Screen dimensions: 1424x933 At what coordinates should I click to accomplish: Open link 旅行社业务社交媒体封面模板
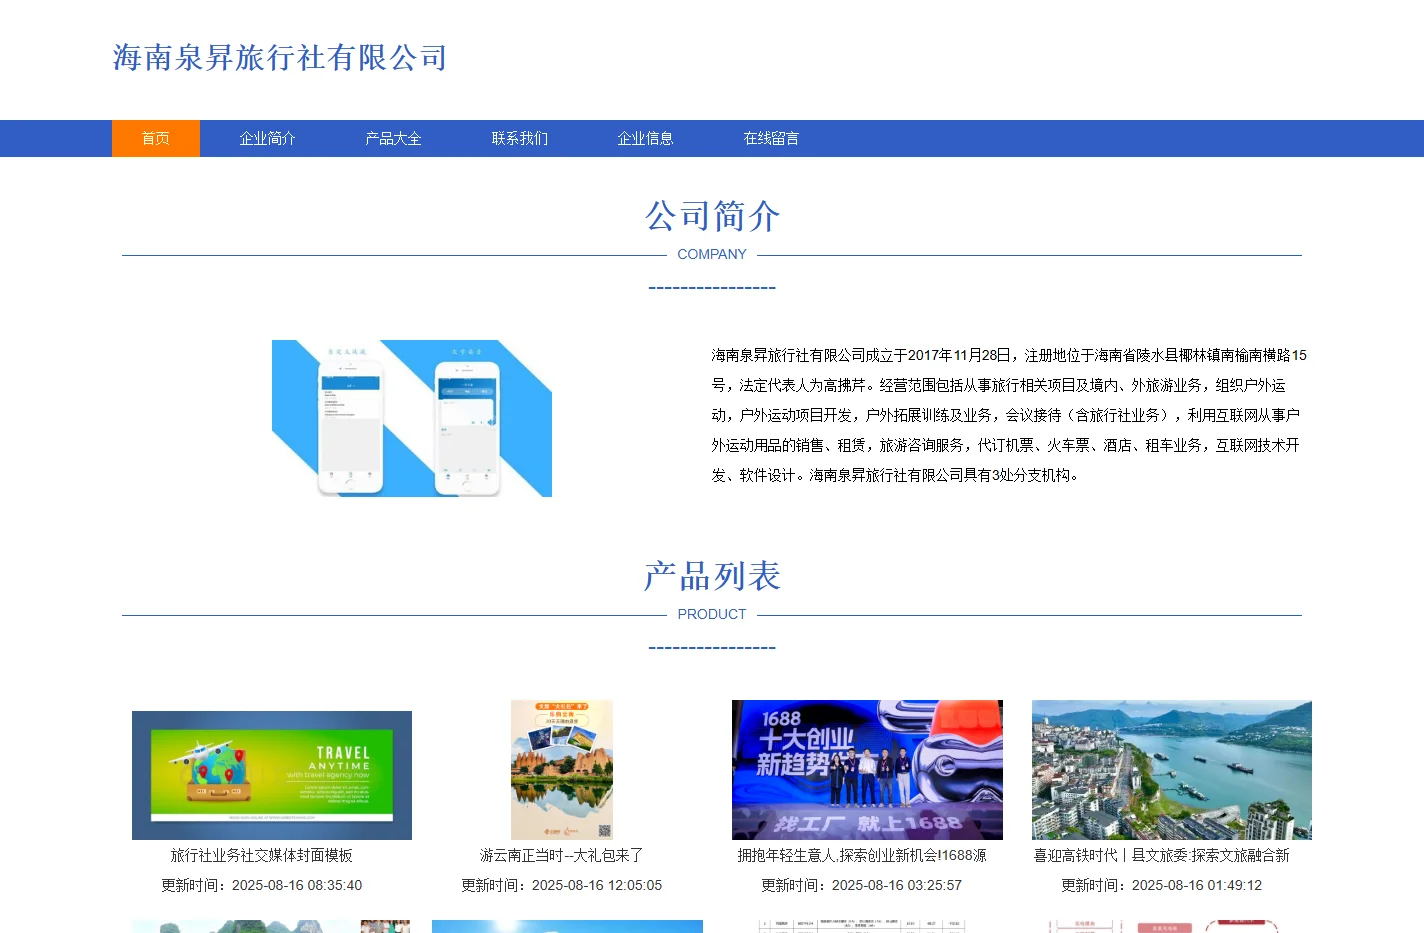262,855
